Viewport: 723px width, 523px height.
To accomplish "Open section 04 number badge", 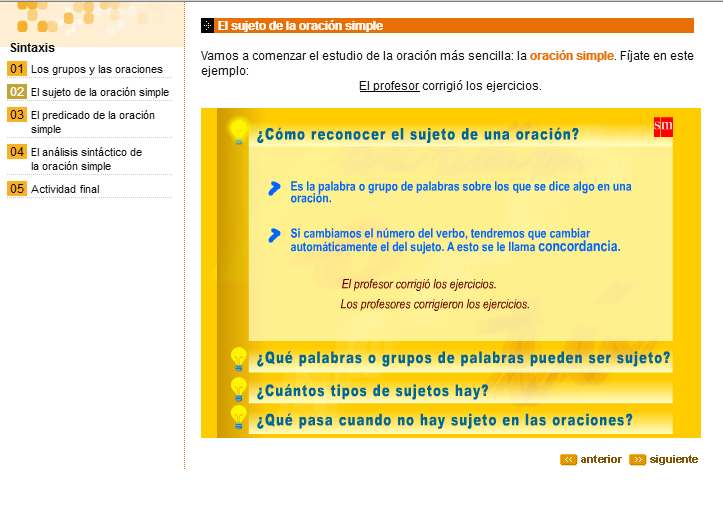I will tap(17, 151).
